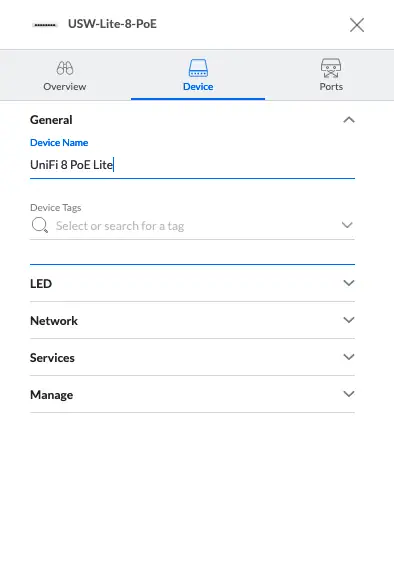Click the Network section heading
Viewport: 394px width, 563px height.
pos(54,321)
